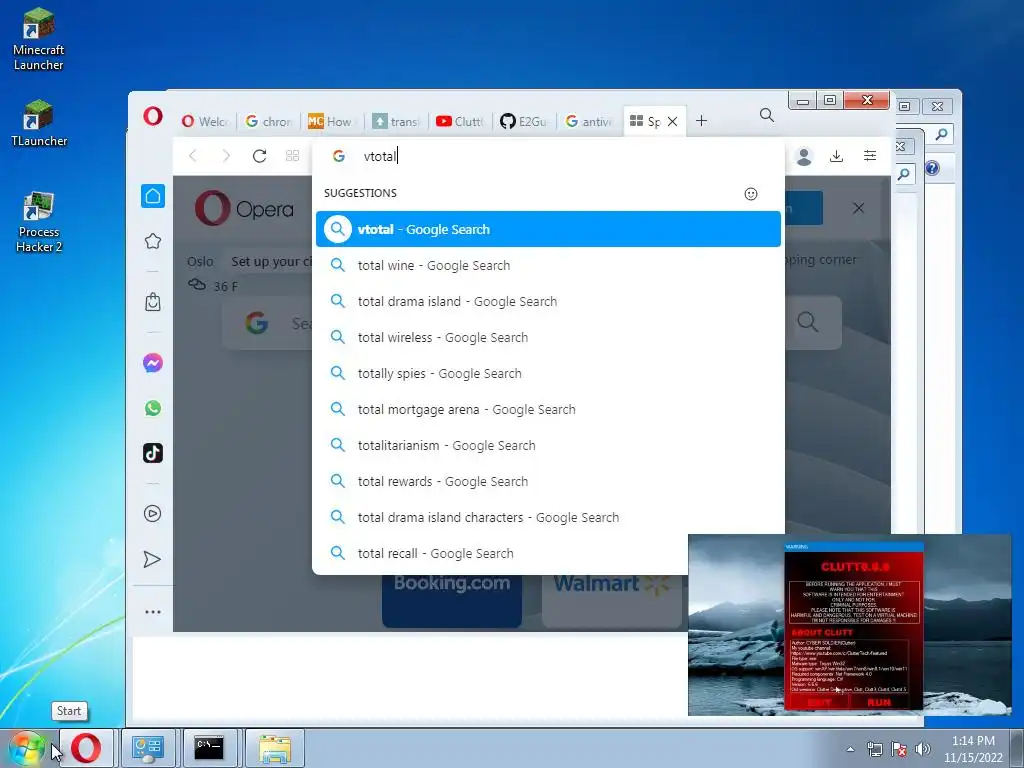Viewport: 1024px width, 768px height.
Task: Switch to the YouTube Clutt tab
Action: pyautogui.click(x=459, y=121)
